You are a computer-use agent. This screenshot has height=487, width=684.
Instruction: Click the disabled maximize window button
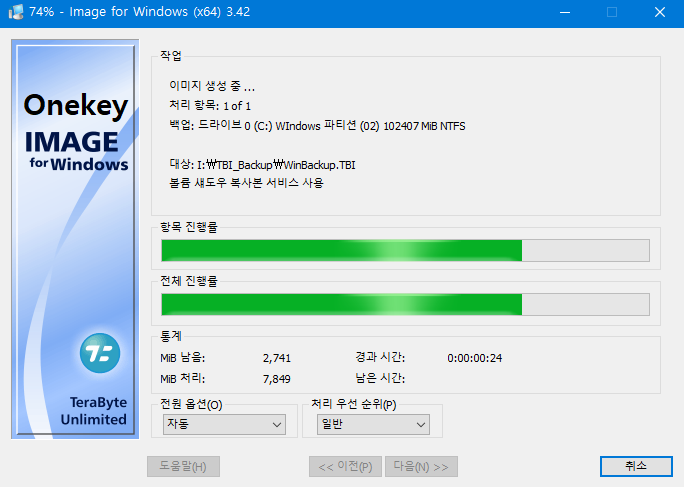tap(612, 12)
